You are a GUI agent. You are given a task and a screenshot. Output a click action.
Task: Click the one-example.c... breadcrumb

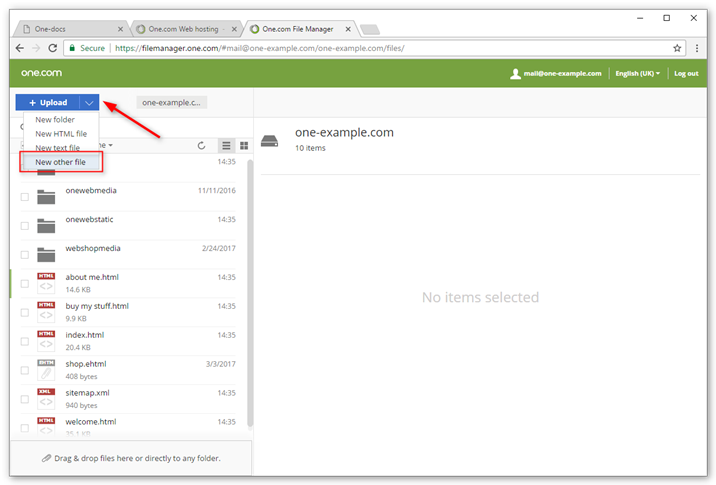pyautogui.click(x=171, y=103)
